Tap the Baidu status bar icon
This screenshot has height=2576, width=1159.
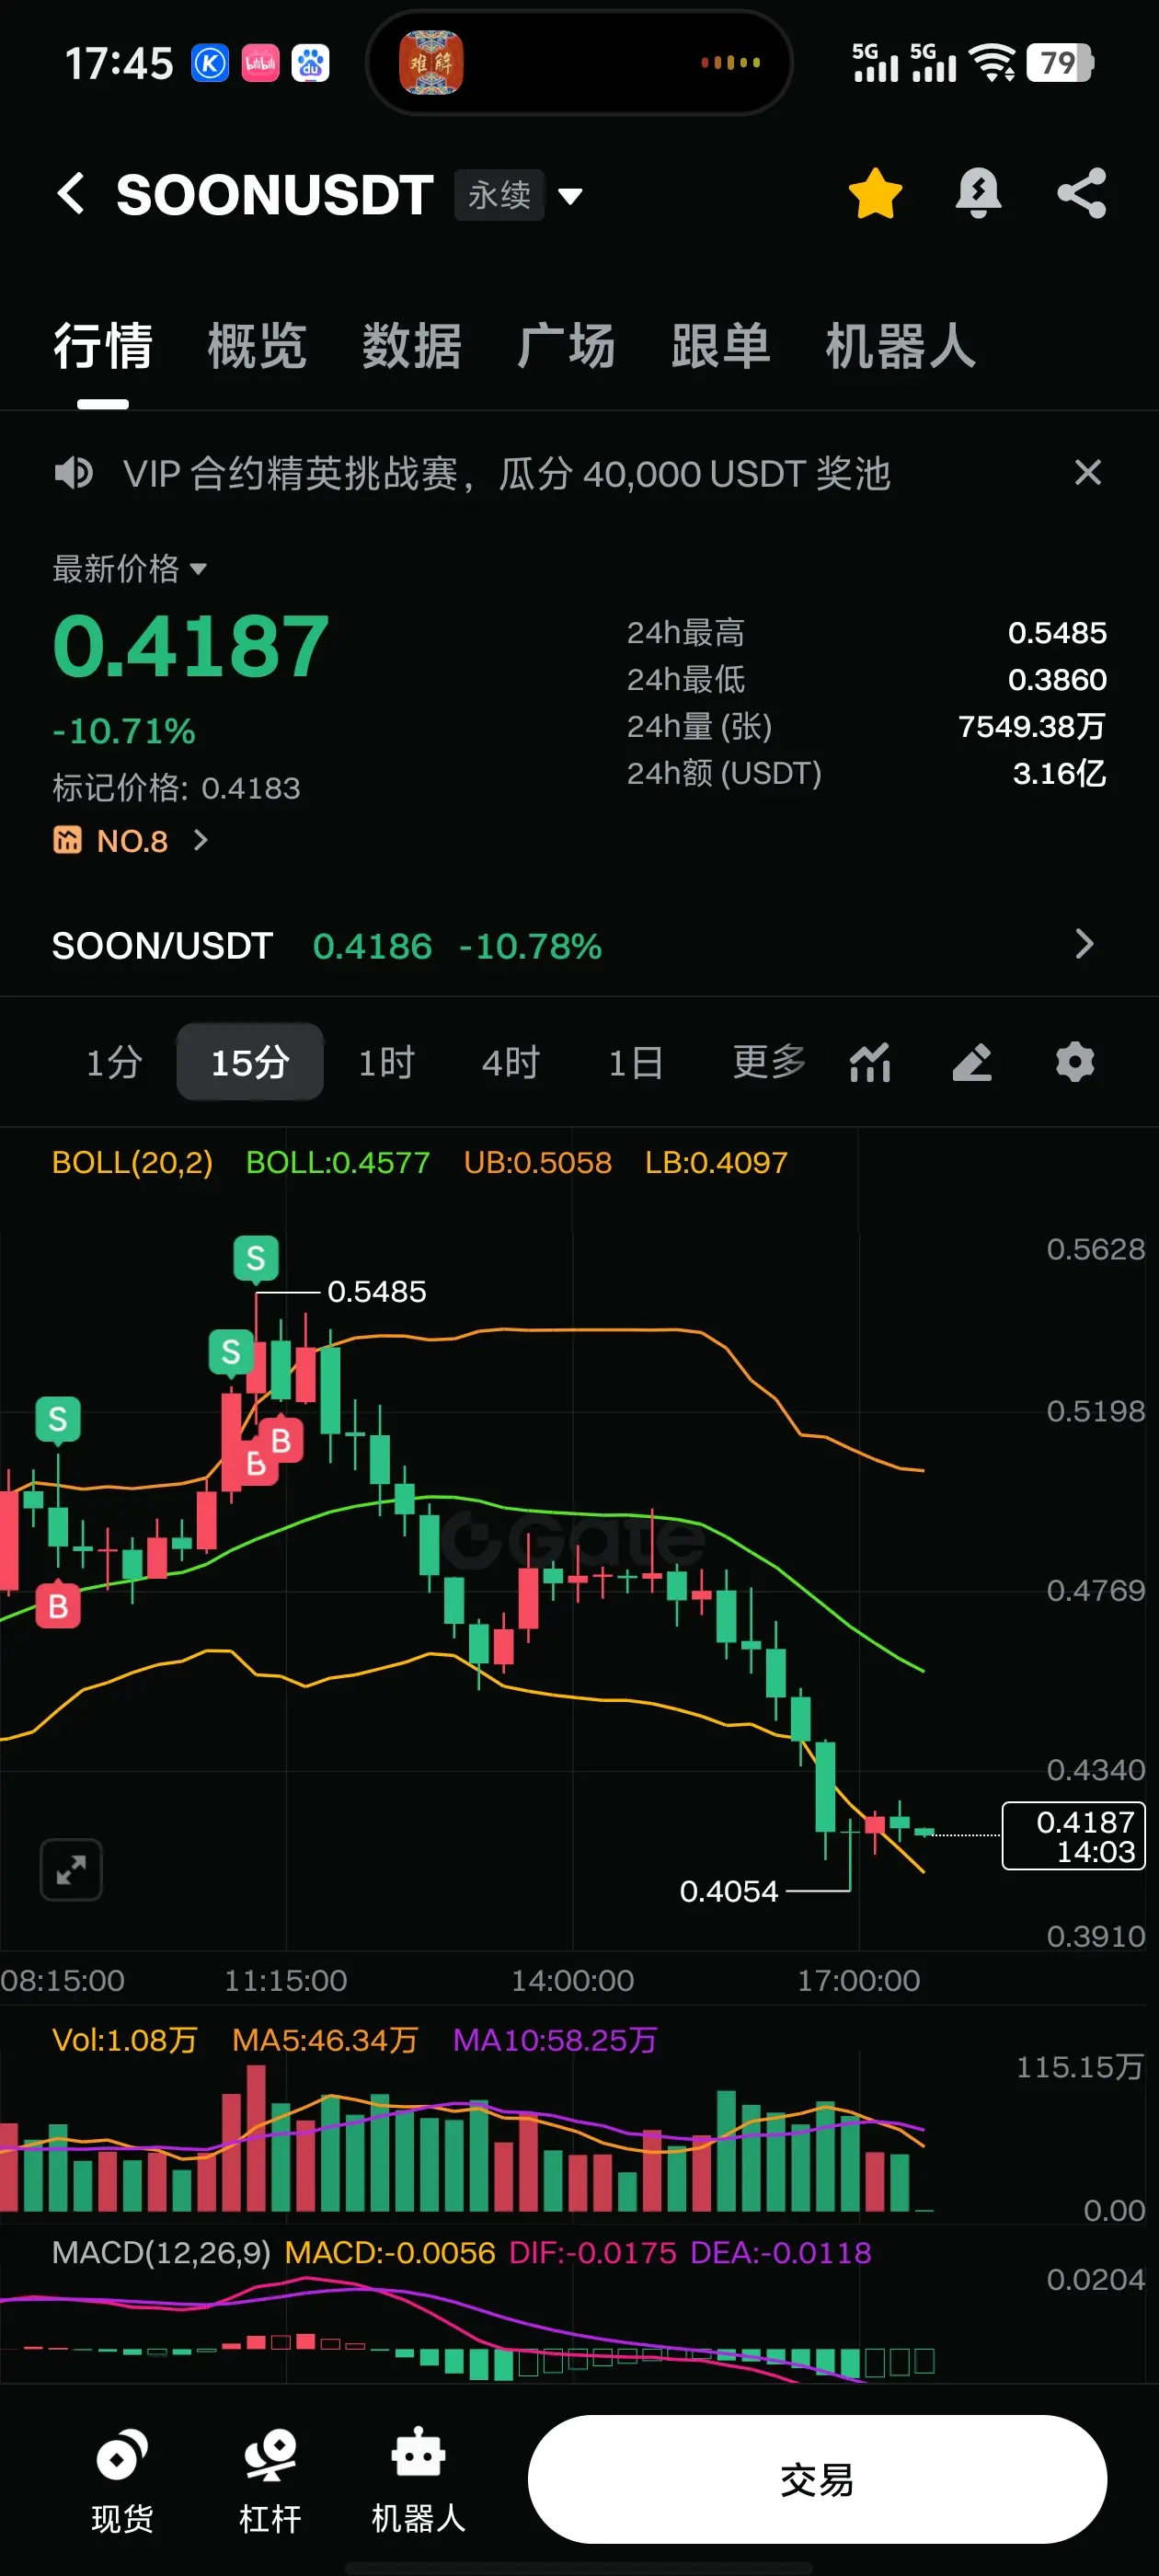pos(310,64)
